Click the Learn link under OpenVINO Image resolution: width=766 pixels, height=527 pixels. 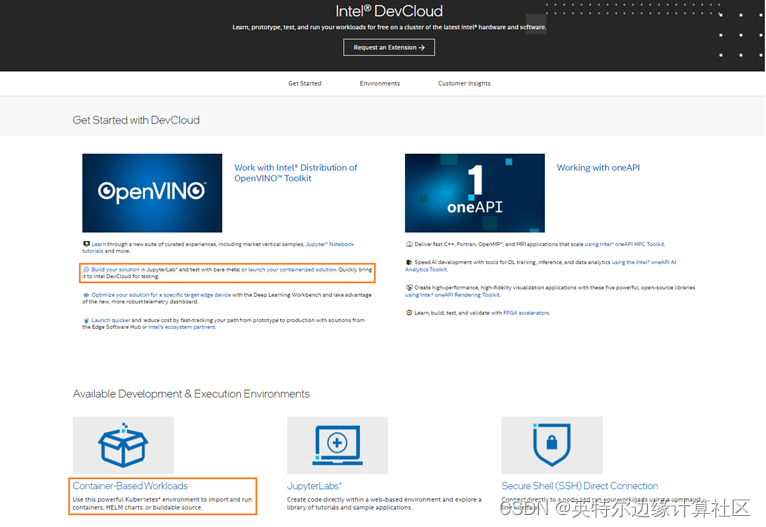pos(98,244)
